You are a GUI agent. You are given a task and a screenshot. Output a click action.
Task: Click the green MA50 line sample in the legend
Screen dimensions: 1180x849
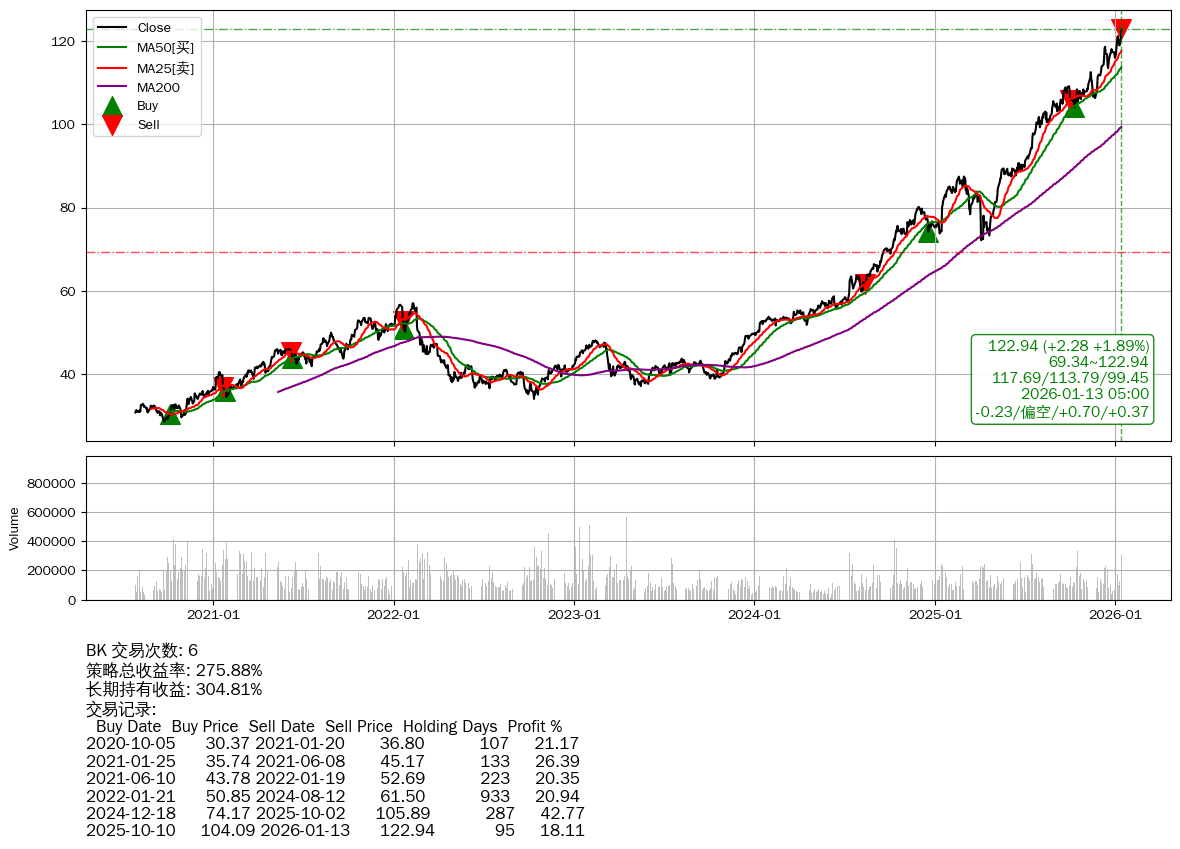[x=113, y=48]
